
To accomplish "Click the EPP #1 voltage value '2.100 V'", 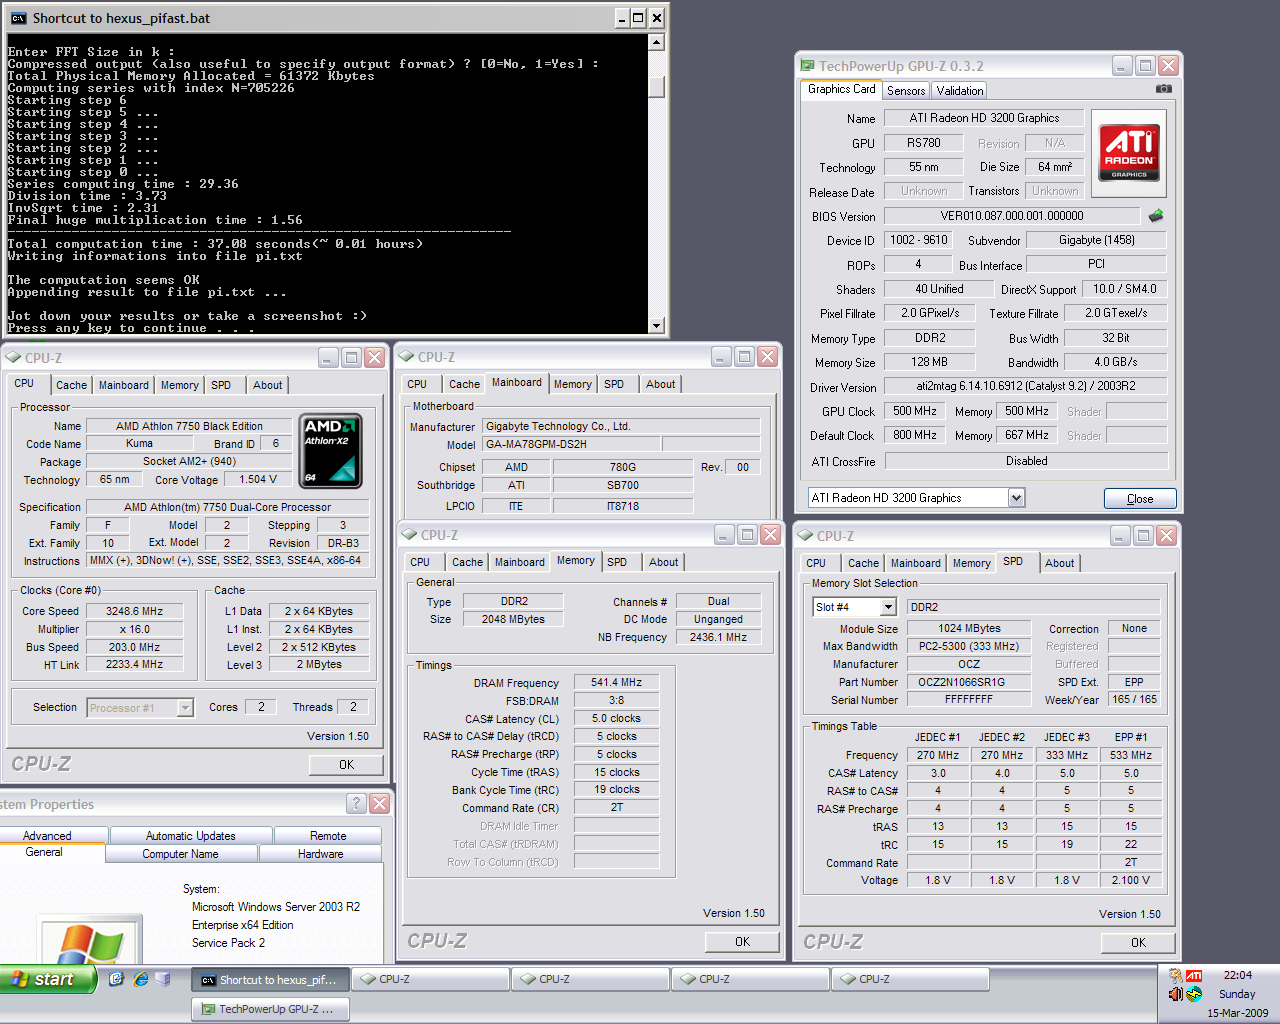I will tap(1131, 881).
